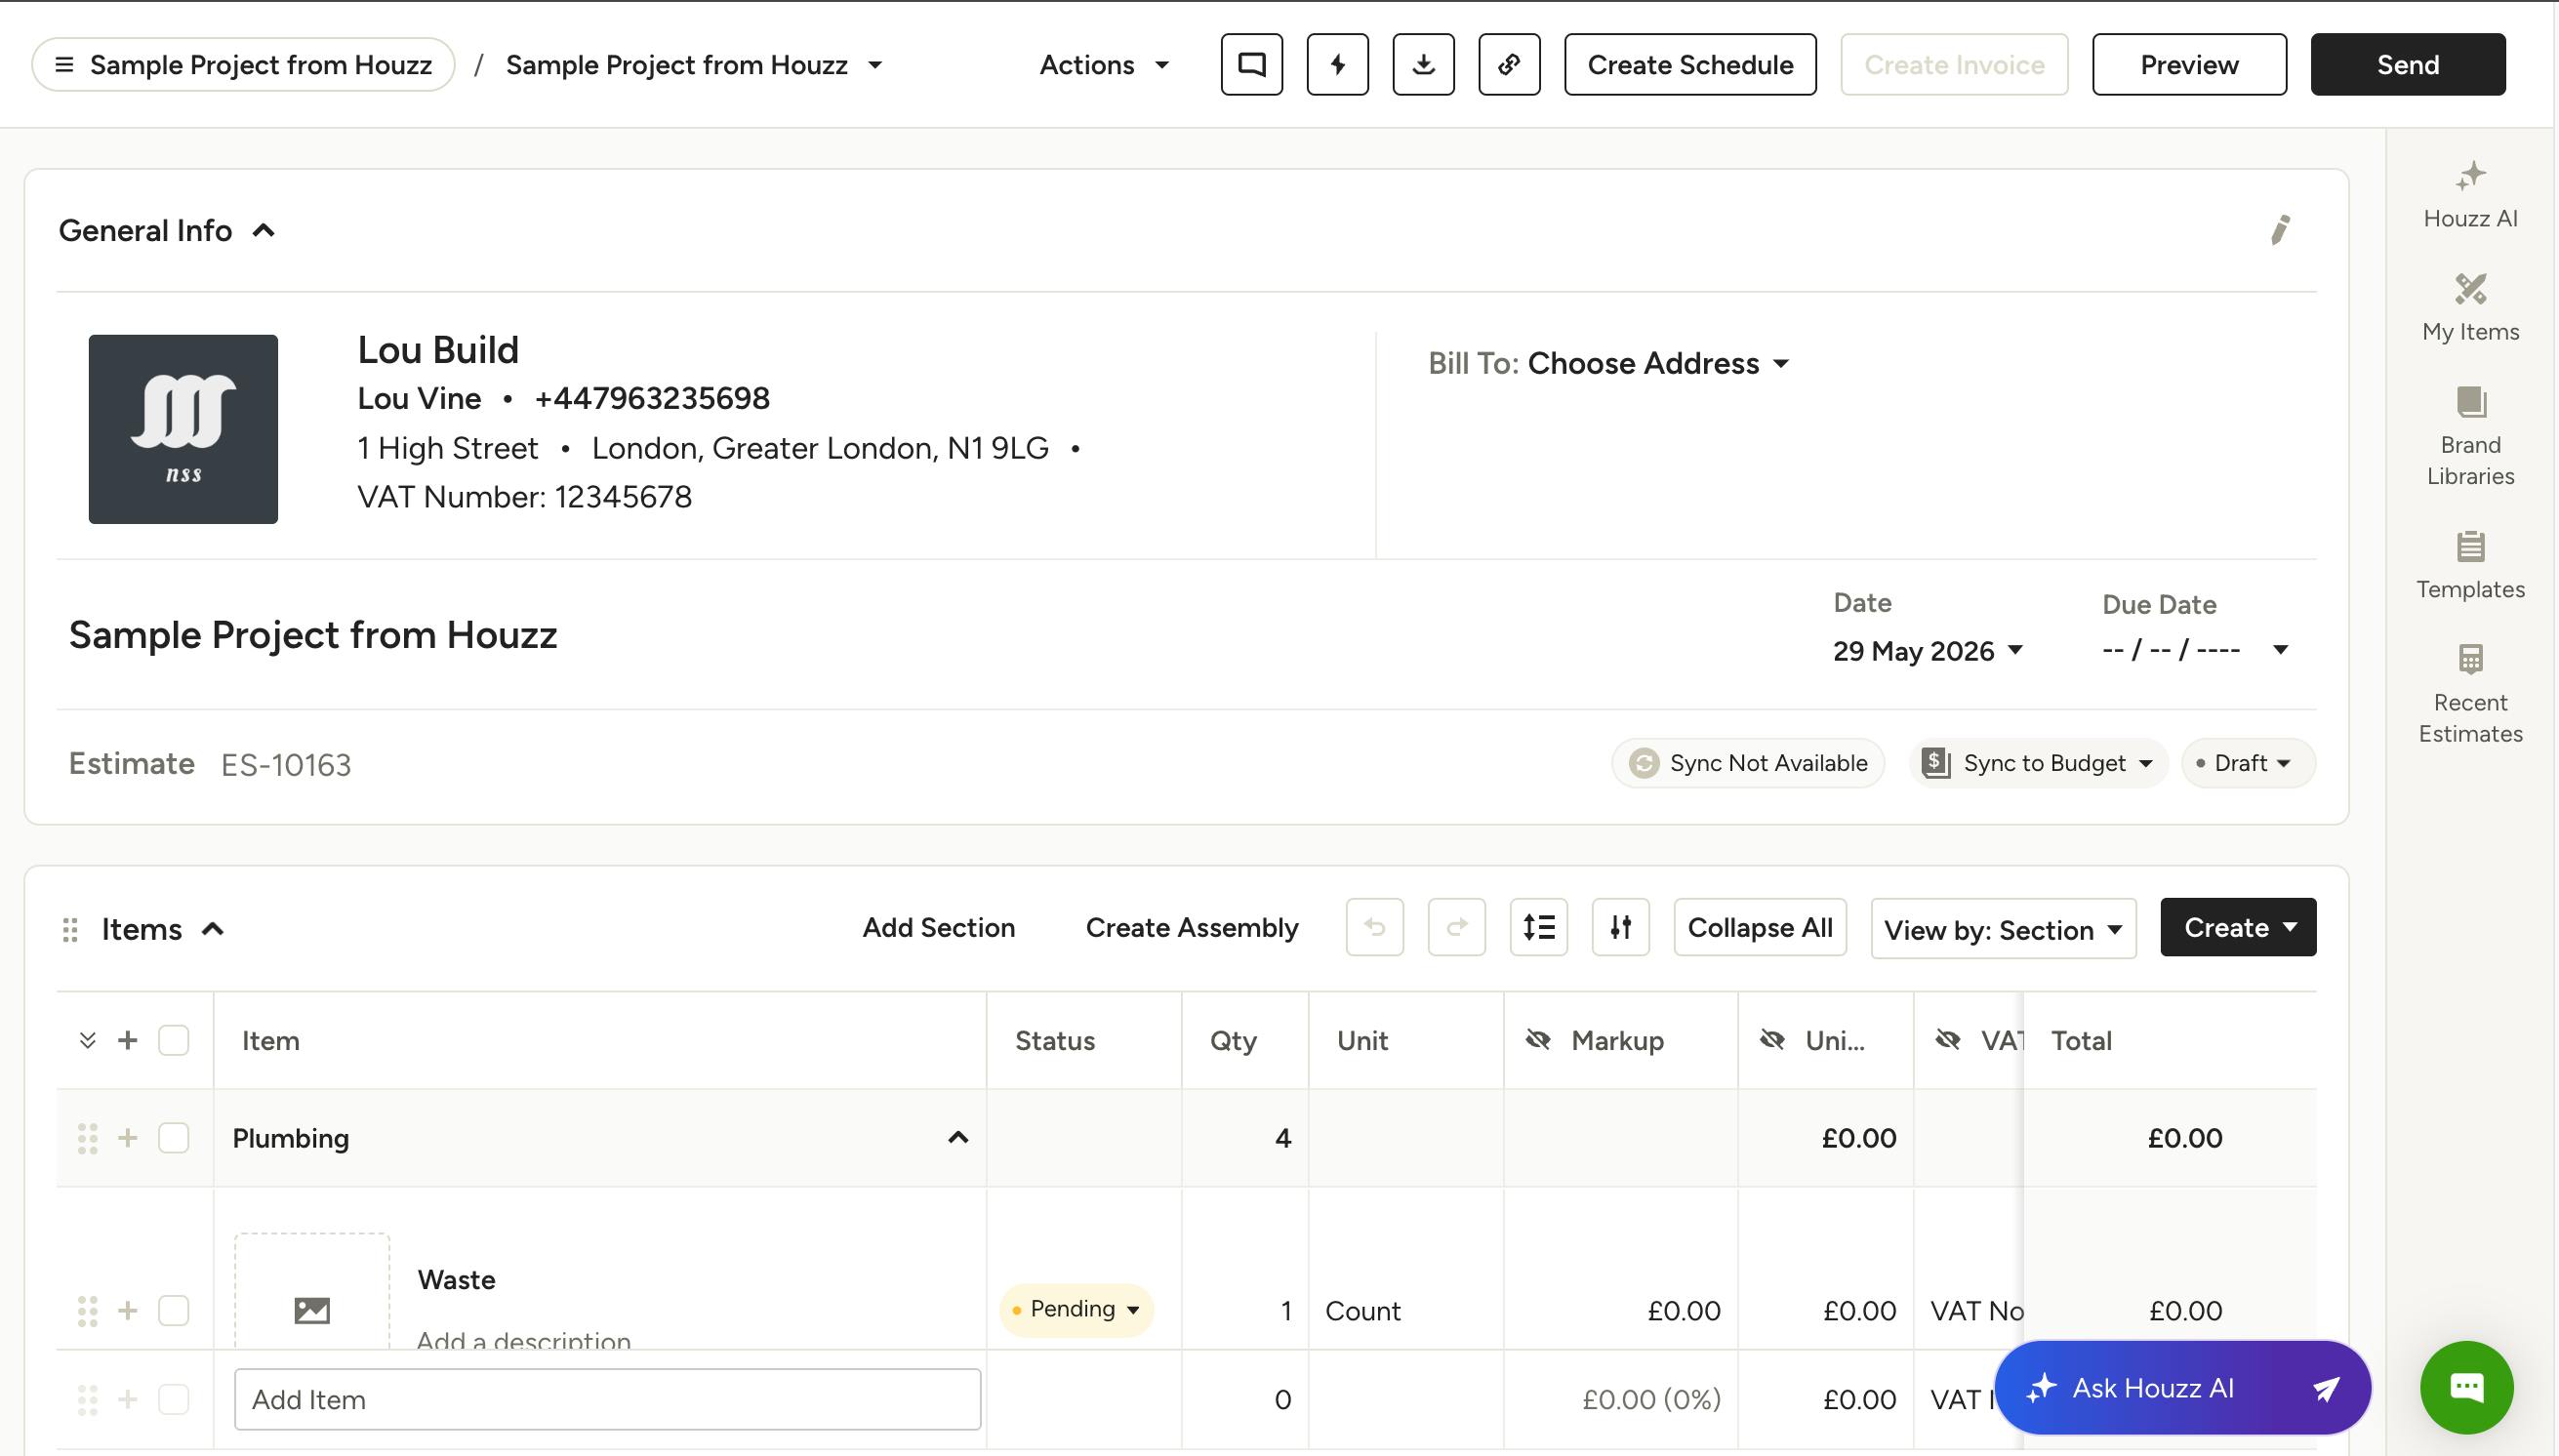Click the lightning bolt quick actions icon

(x=1337, y=64)
